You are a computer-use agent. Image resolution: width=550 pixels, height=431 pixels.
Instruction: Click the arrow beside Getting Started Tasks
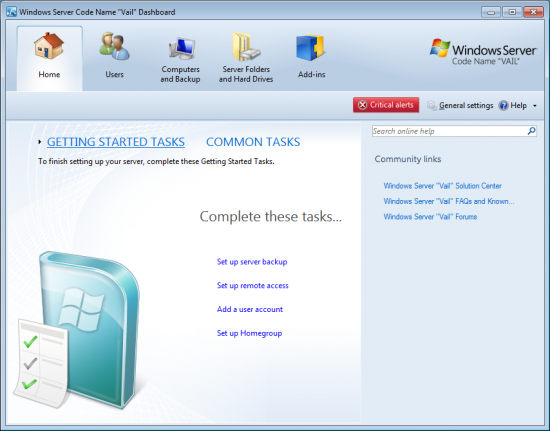pyautogui.click(x=40, y=142)
